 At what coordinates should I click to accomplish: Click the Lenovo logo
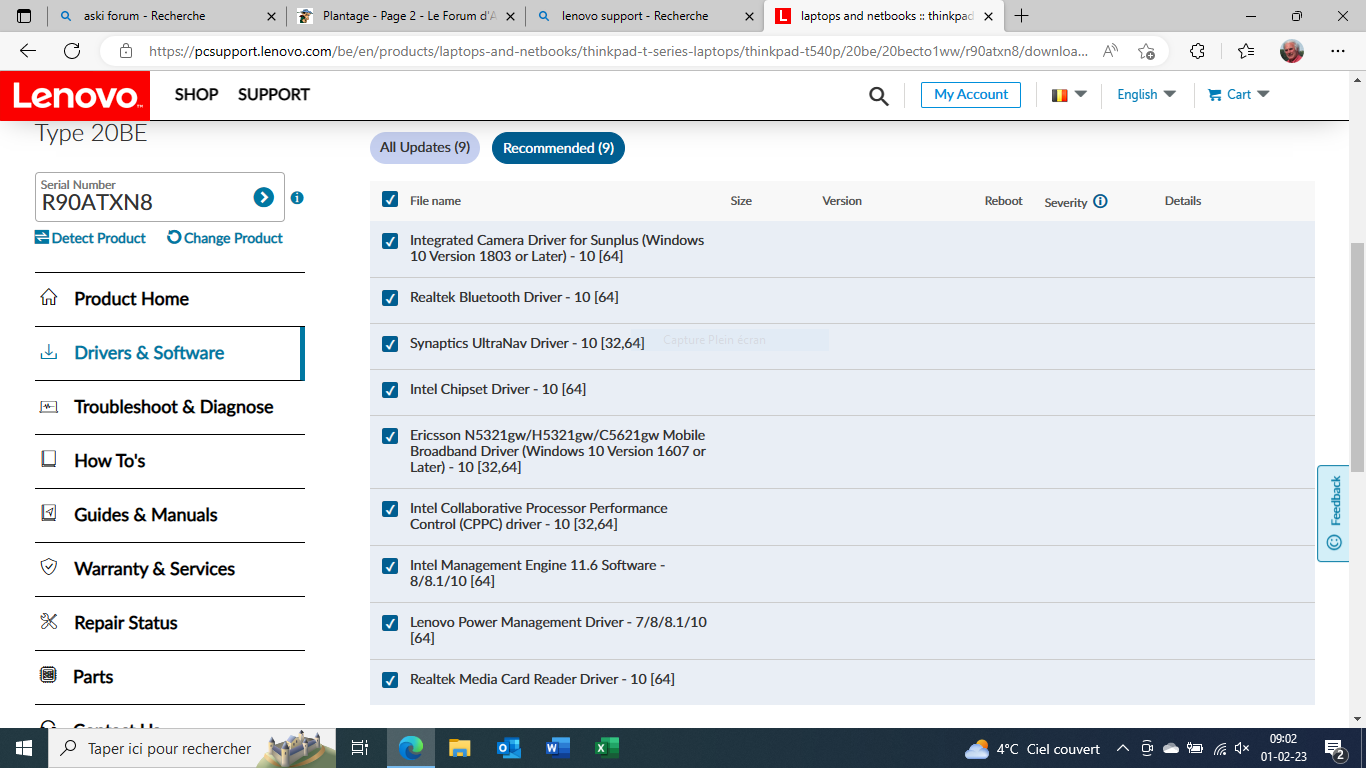point(75,96)
